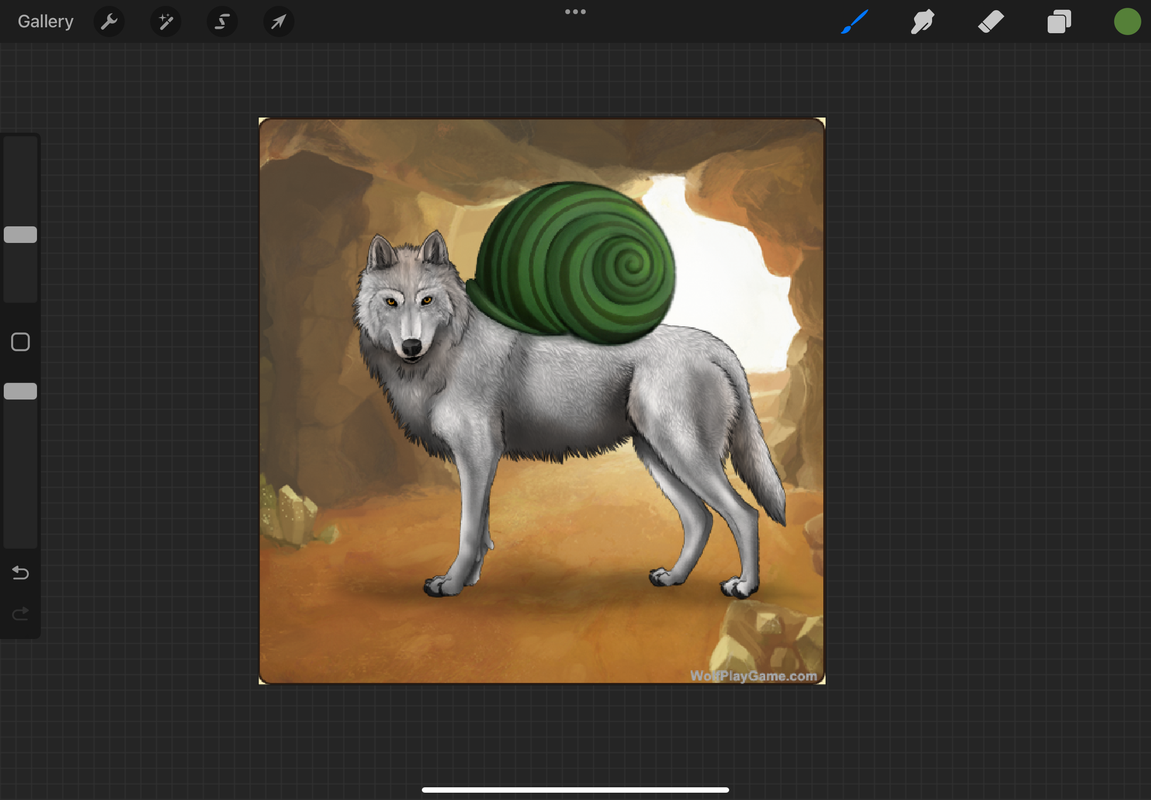Click the brush size slider handle
Viewport: 1151px width, 800px height.
[x=21, y=235]
